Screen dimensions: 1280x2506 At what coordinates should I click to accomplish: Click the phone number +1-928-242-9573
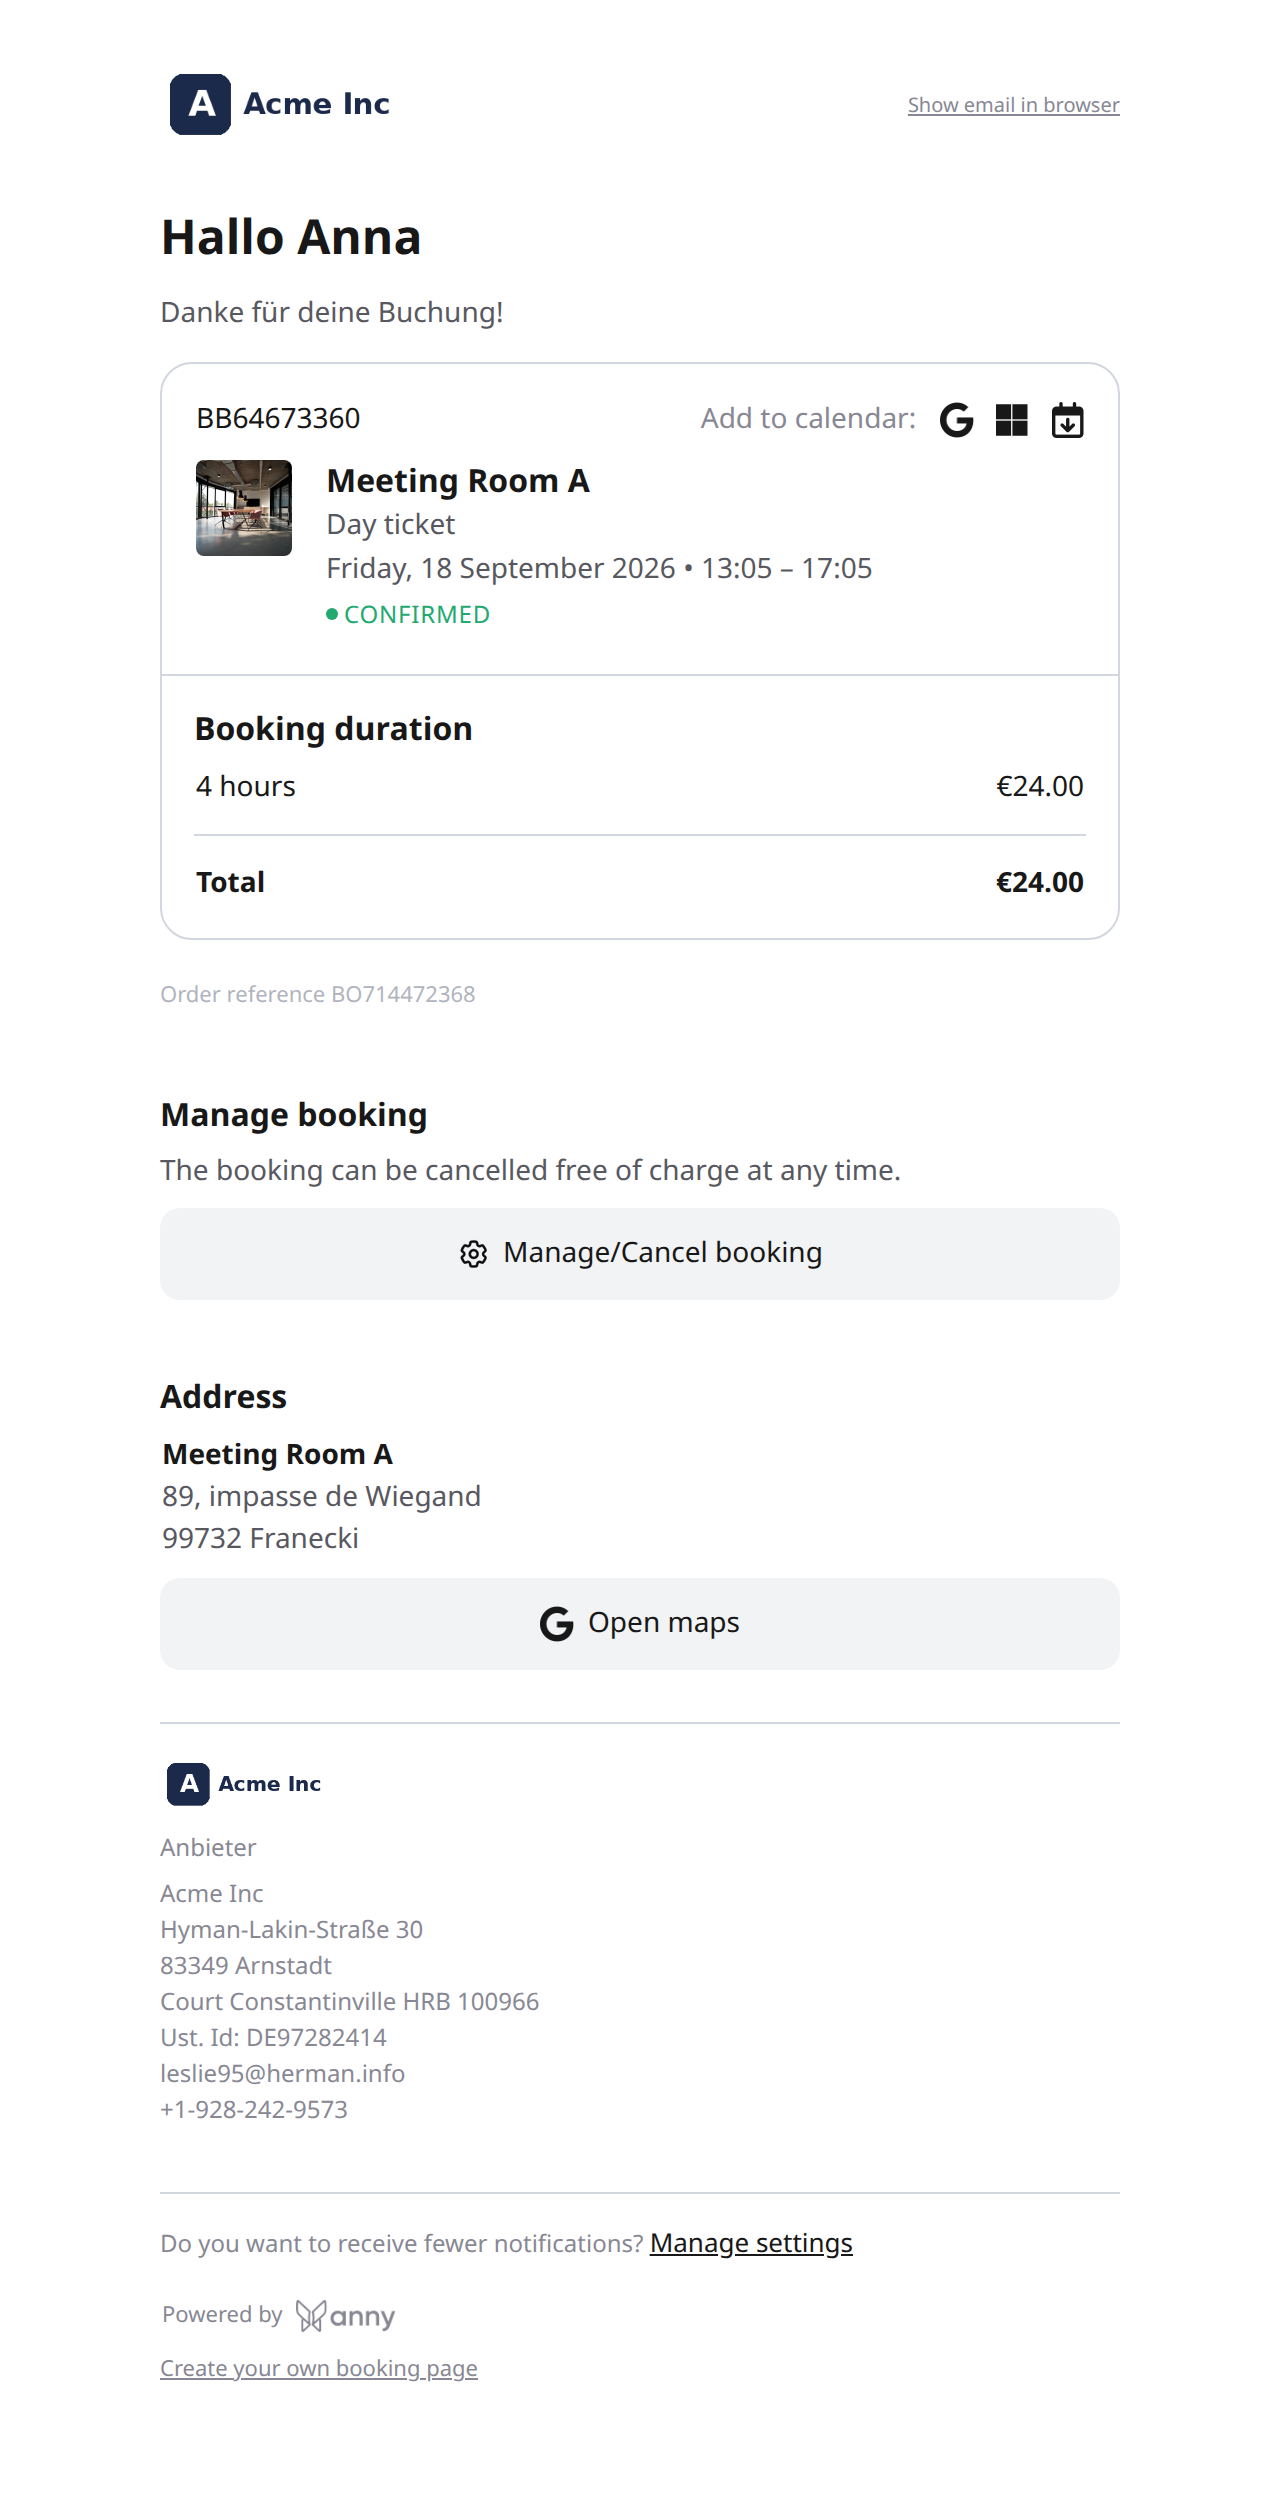[x=254, y=2110]
